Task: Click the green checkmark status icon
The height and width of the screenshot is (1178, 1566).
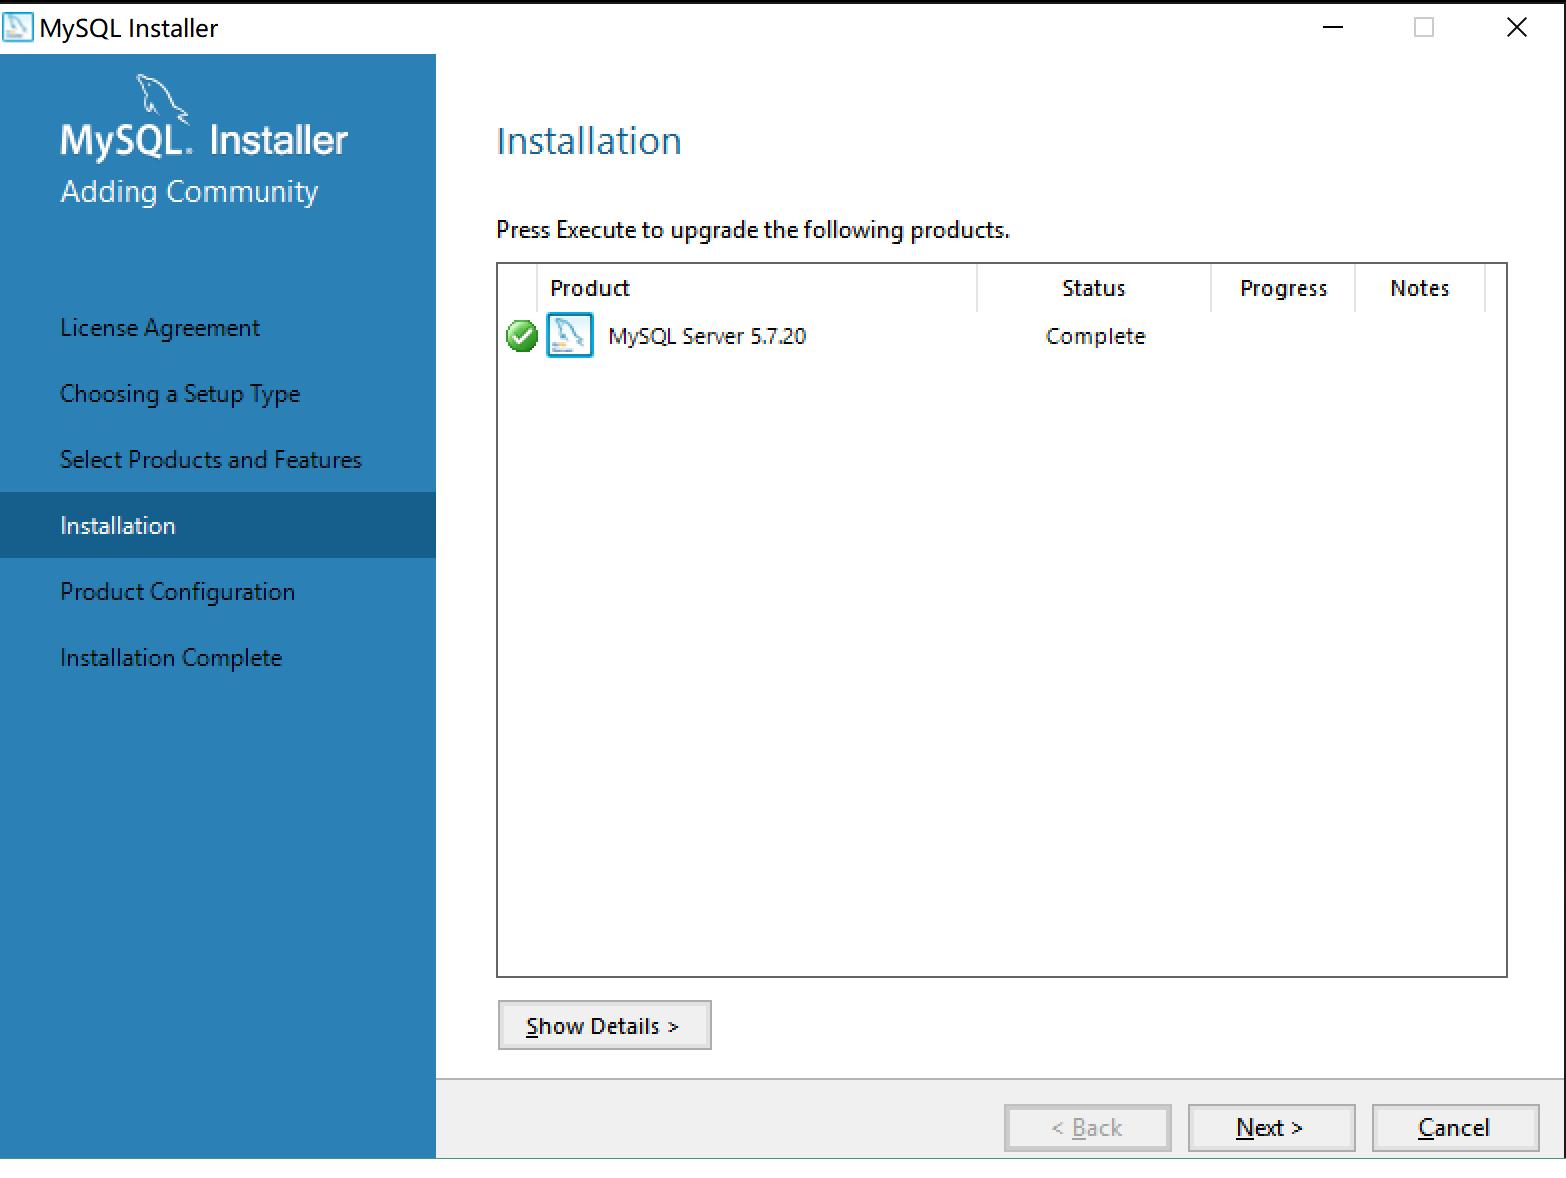Action: pyautogui.click(x=522, y=336)
